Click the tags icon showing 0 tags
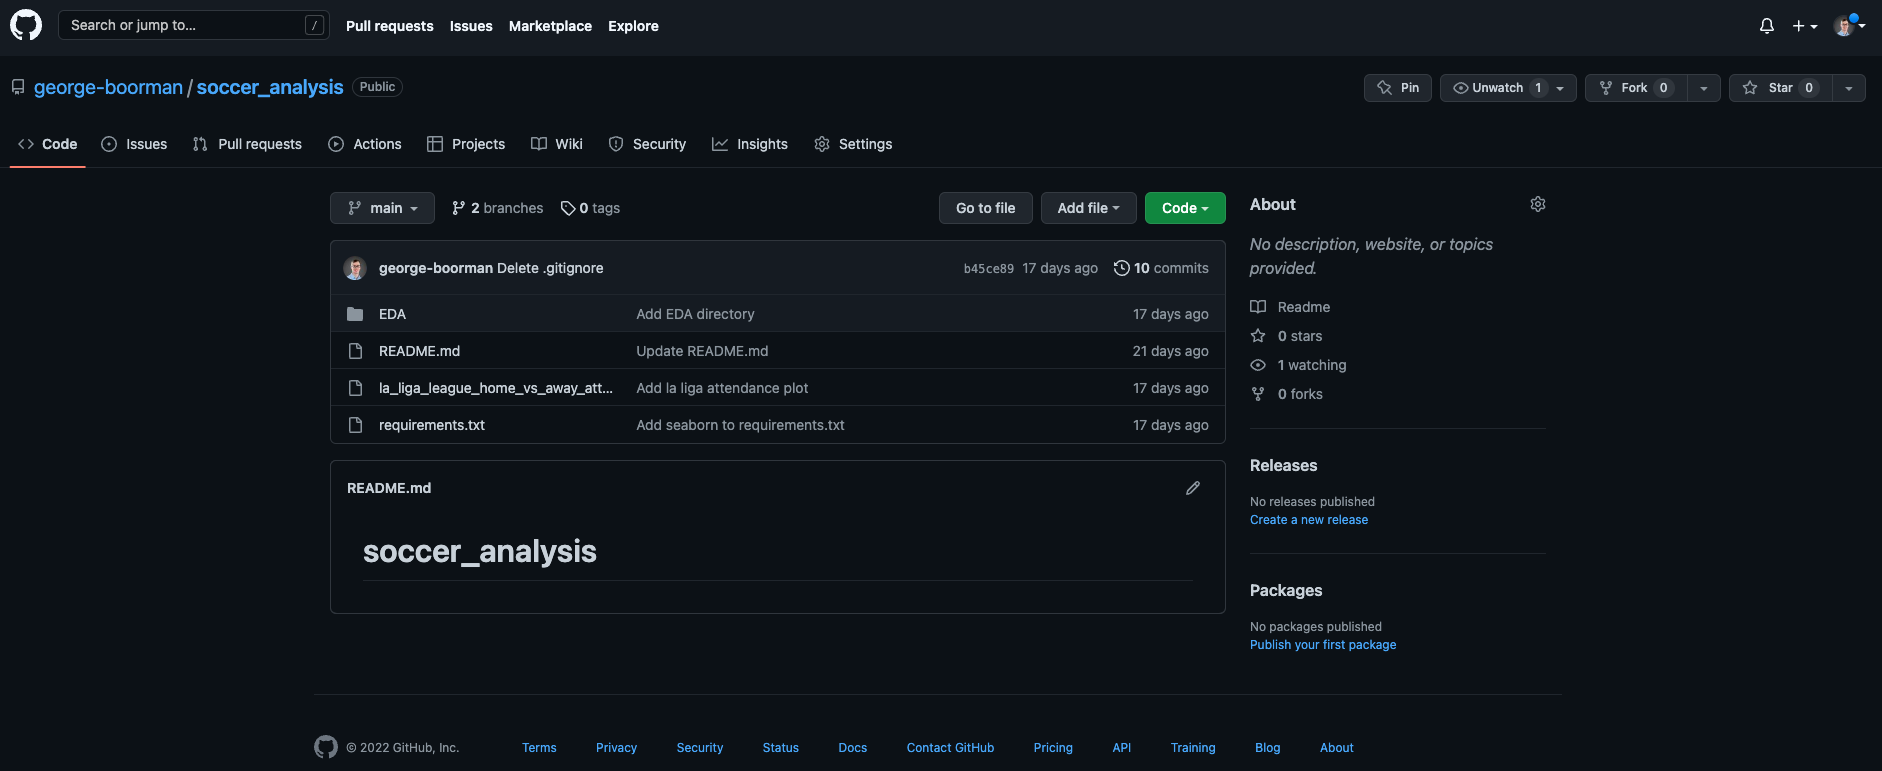Screen dimensions: 1882x771 pyautogui.click(x=568, y=208)
